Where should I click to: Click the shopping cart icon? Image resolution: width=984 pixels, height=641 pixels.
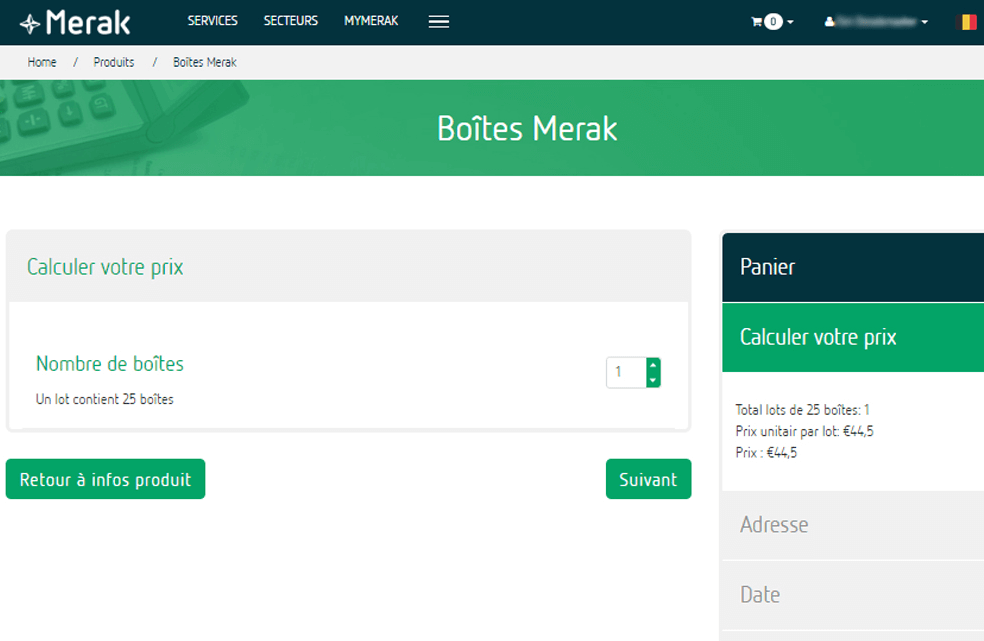coord(757,21)
